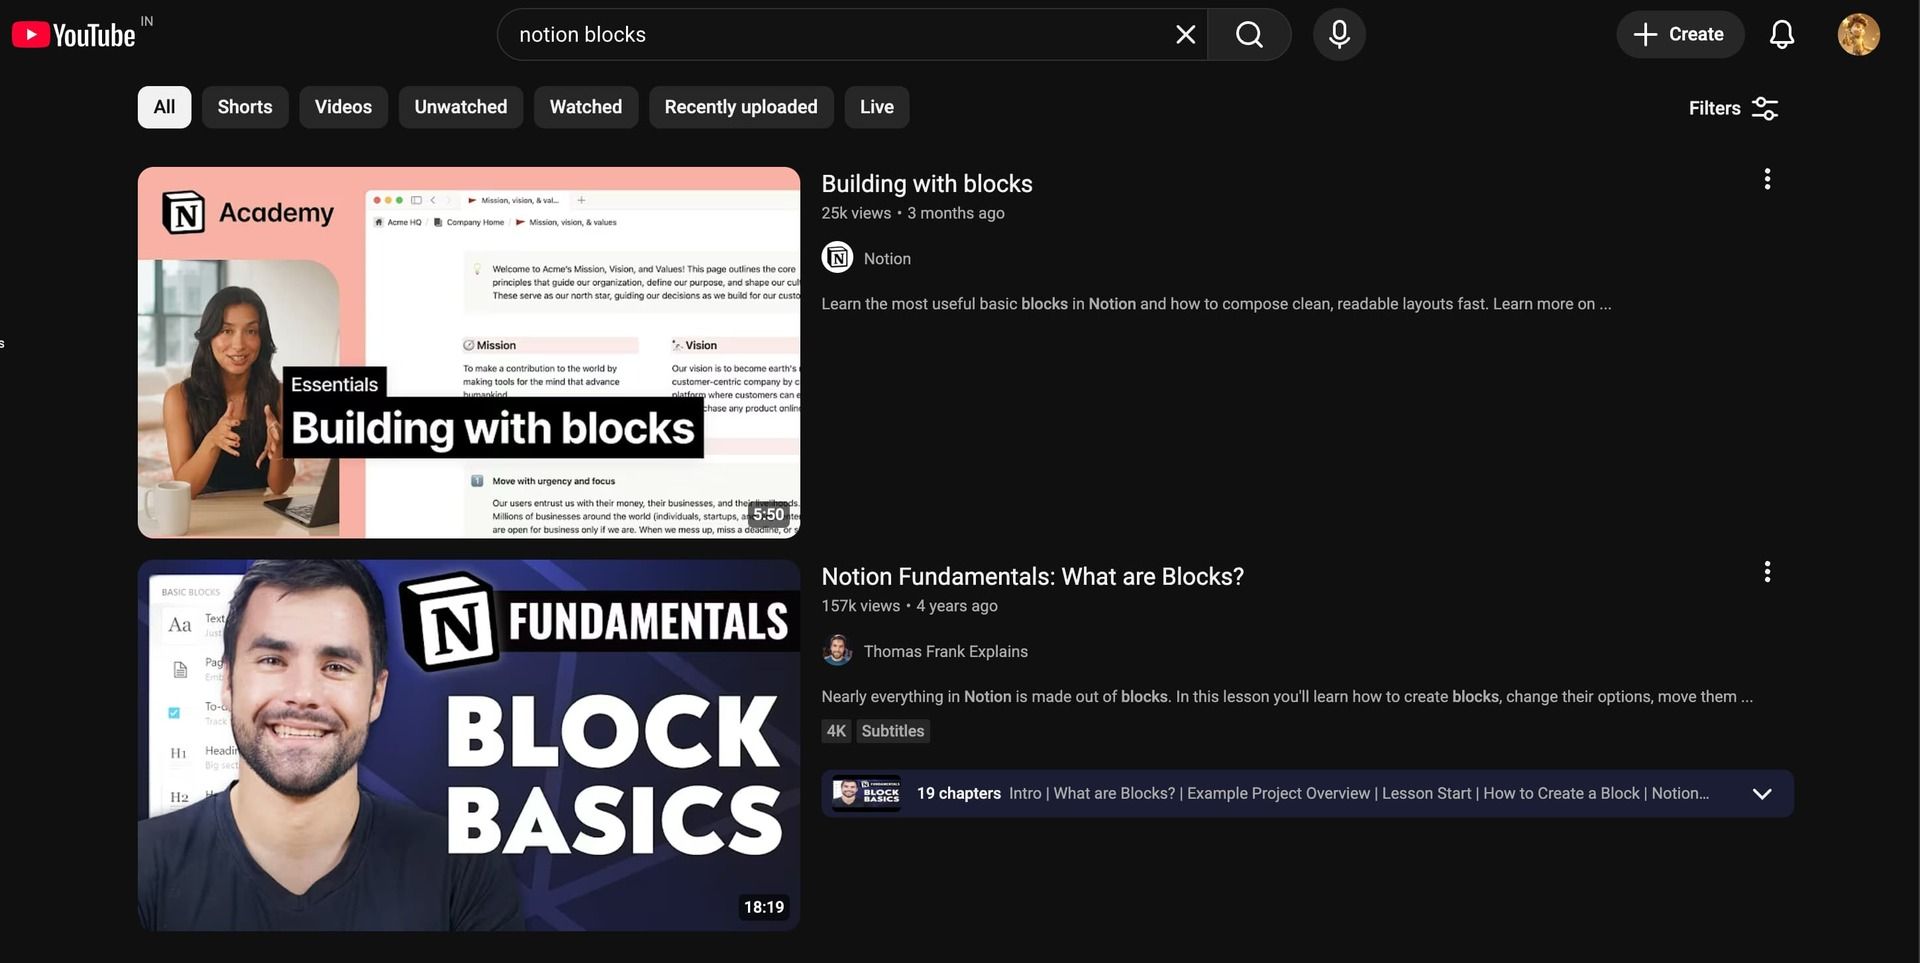Open Notion Fundamentals: What are Blocks? title

click(x=1033, y=577)
